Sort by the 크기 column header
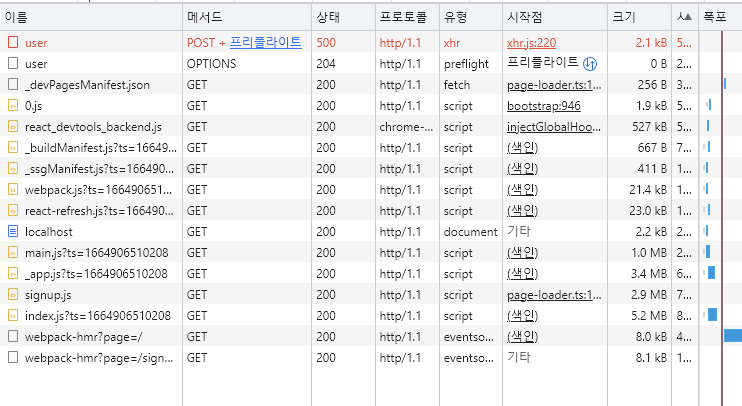Viewport: 742px width, 406px height. [639, 17]
